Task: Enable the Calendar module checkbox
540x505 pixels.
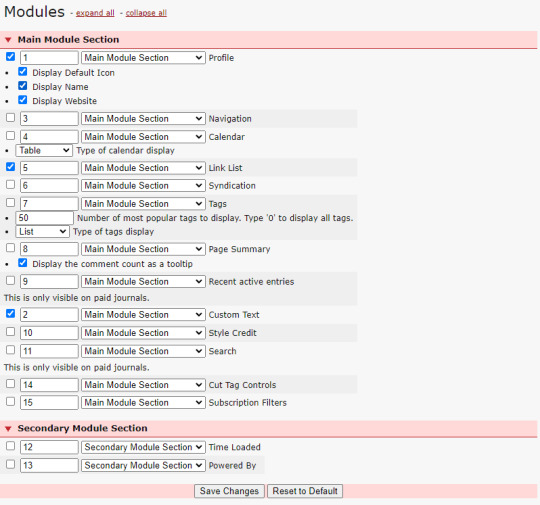Action: coord(11,136)
